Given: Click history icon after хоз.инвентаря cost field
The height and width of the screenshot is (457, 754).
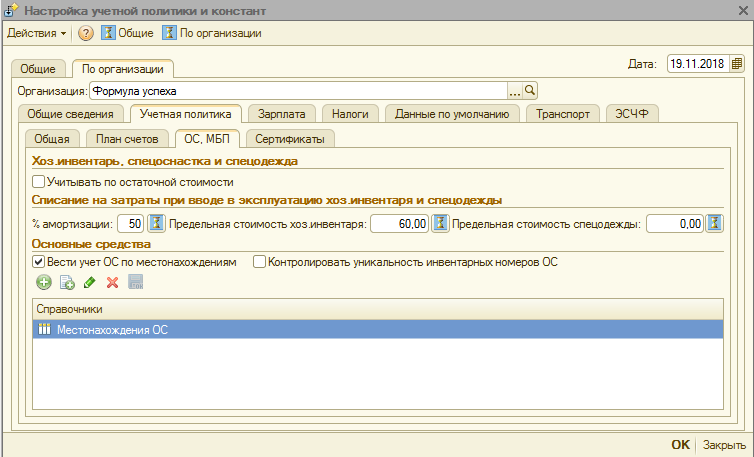Looking at the screenshot, I should click(x=440, y=223).
